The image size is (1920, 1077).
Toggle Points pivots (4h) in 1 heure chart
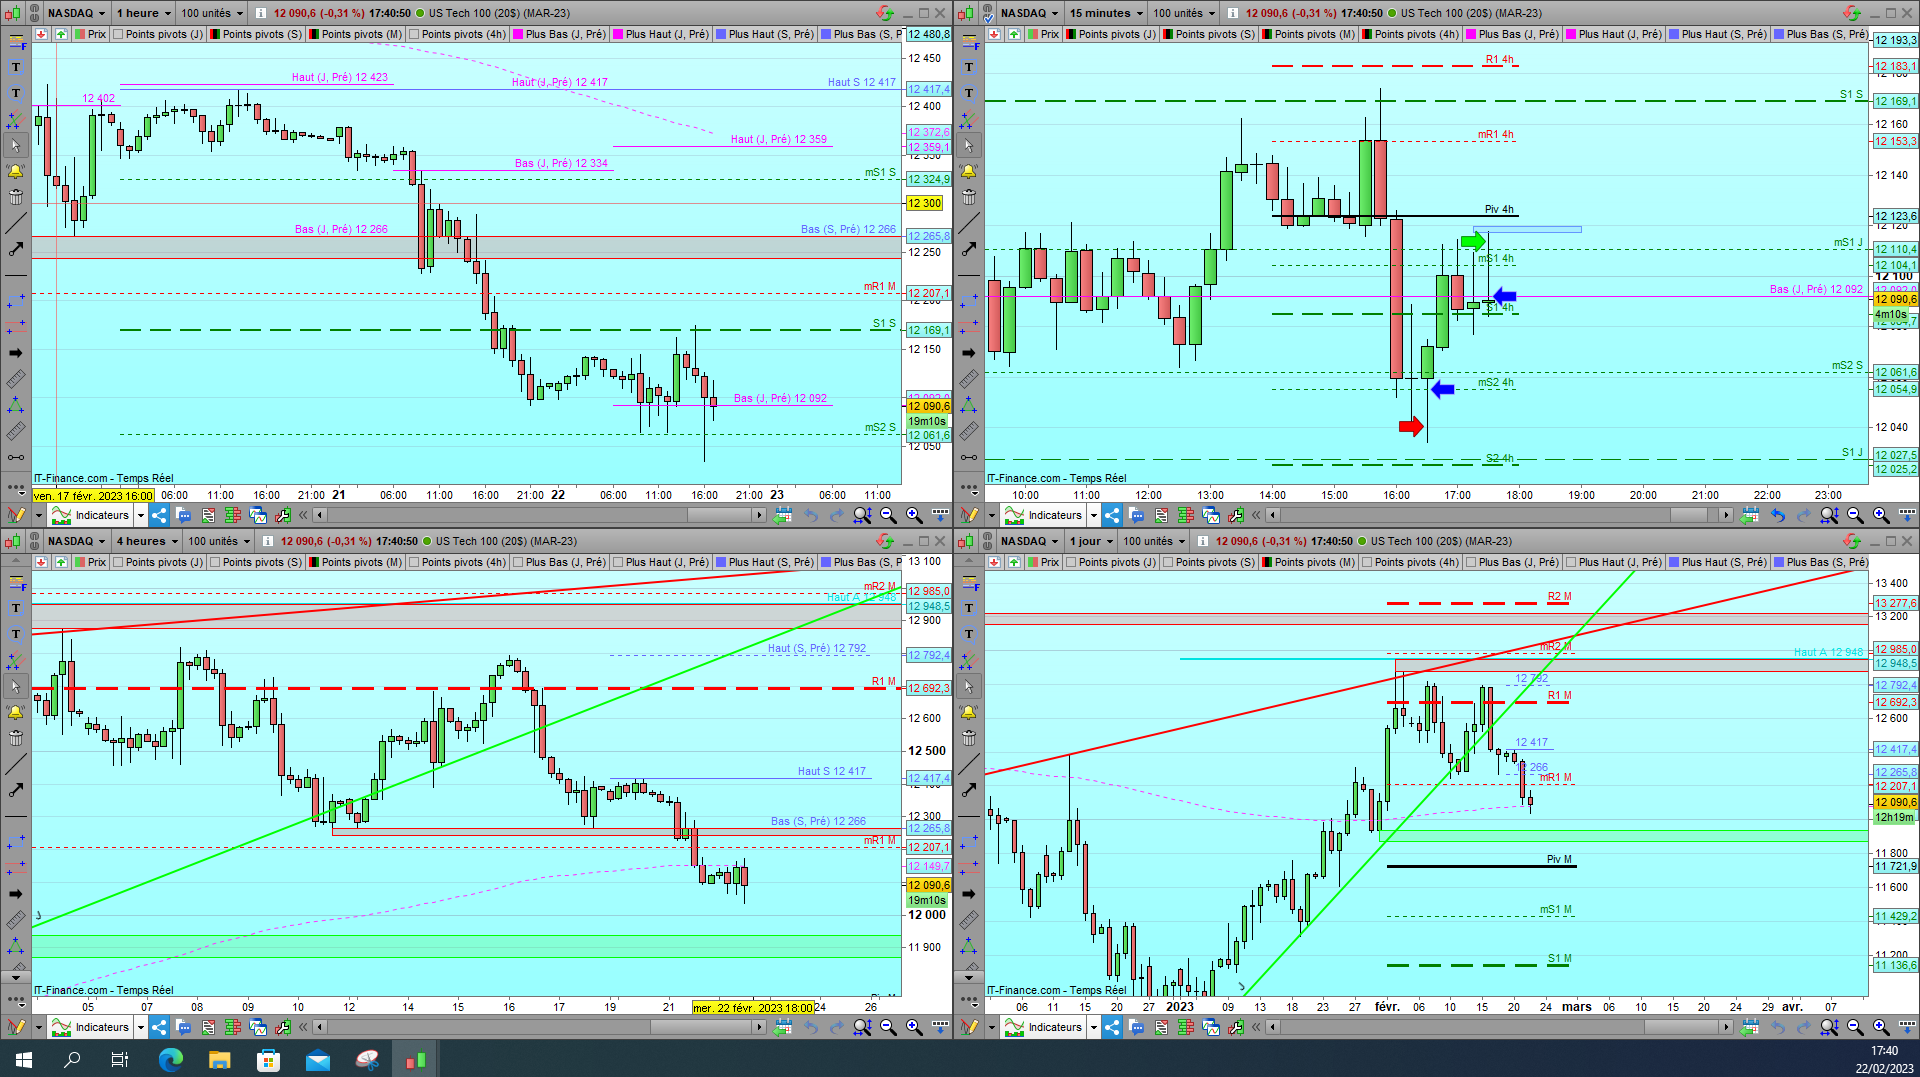[458, 34]
